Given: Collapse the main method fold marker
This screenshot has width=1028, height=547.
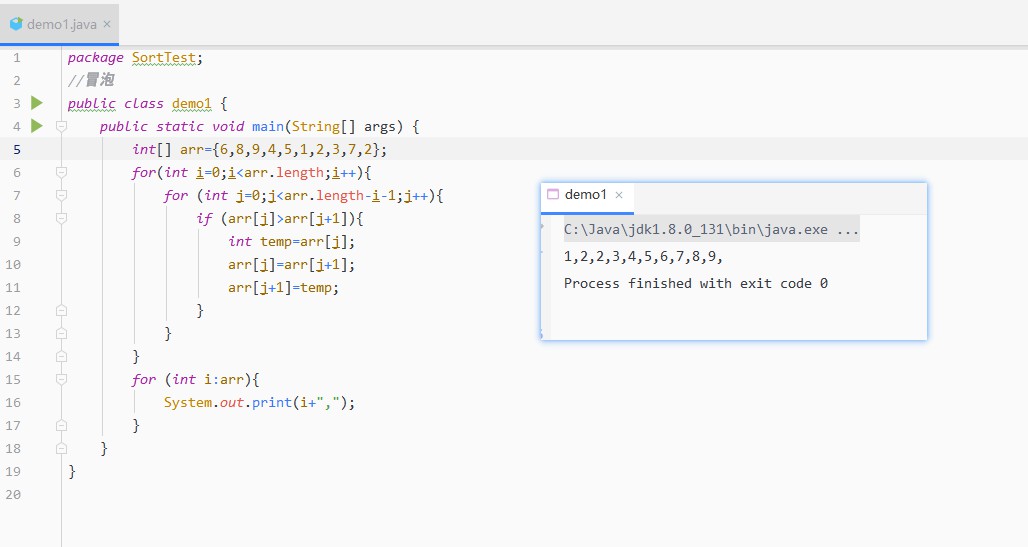Looking at the screenshot, I should coord(61,126).
